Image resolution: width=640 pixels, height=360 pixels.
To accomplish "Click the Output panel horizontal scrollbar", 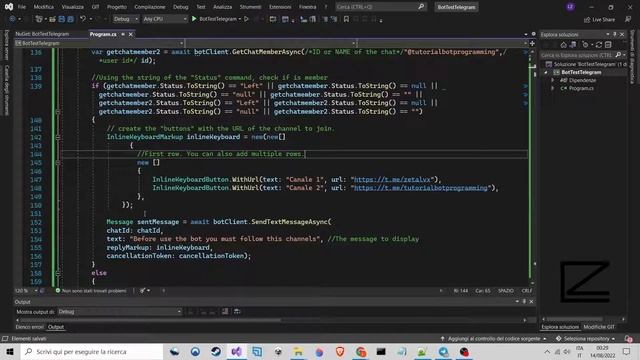I will click(149, 320).
